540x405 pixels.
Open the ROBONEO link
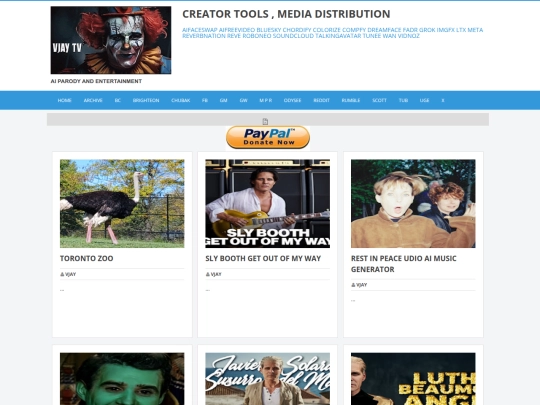(257, 36)
